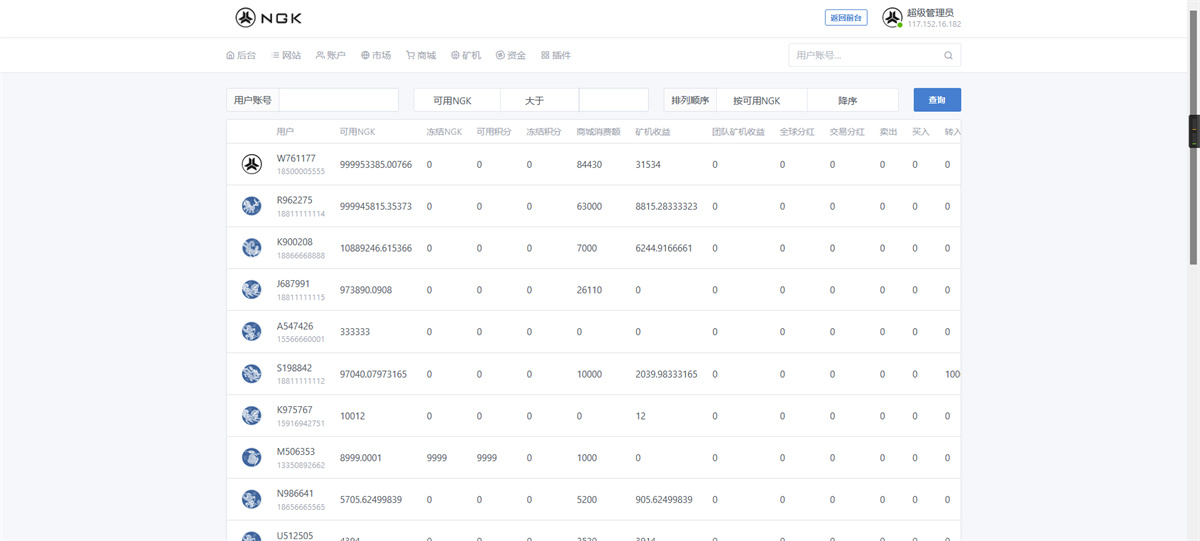1200x541 pixels.
Task: Open user R962275 username link
Action: 294,200
